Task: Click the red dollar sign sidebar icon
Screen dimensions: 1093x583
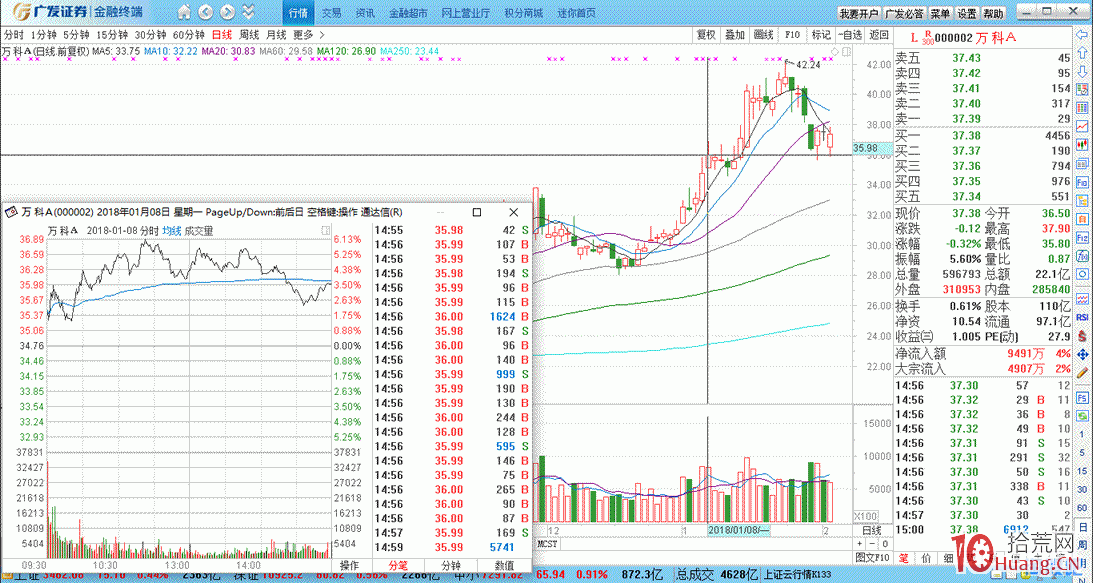Action: tap(1083, 336)
